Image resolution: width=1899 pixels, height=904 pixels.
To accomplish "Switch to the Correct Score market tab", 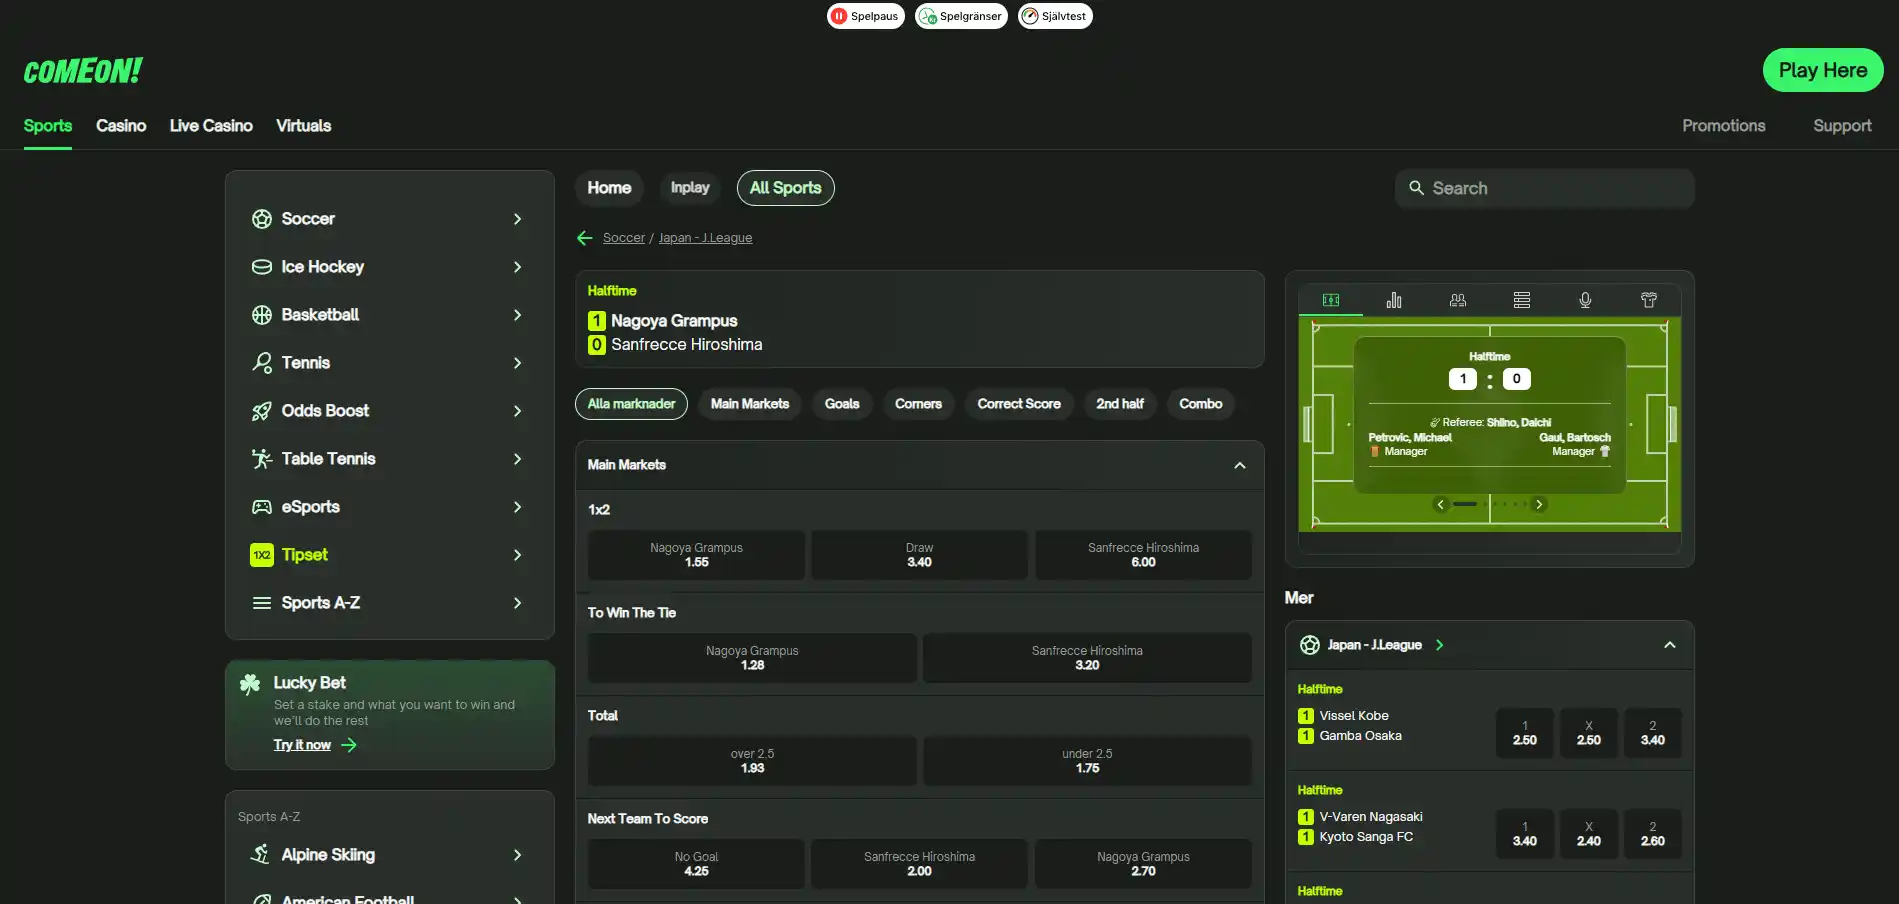I will click(x=1019, y=404).
